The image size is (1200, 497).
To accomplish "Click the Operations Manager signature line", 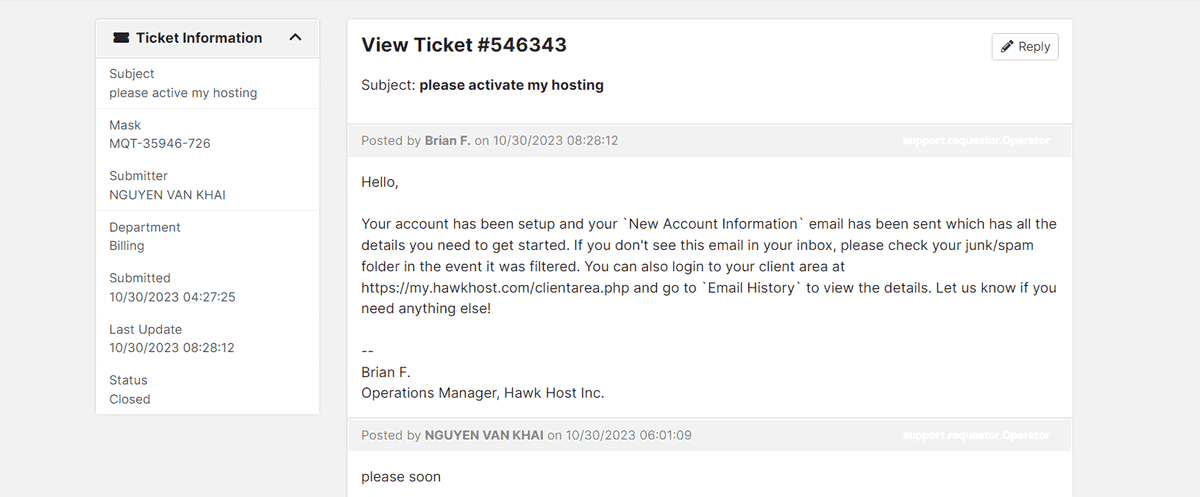I will pos(483,393).
